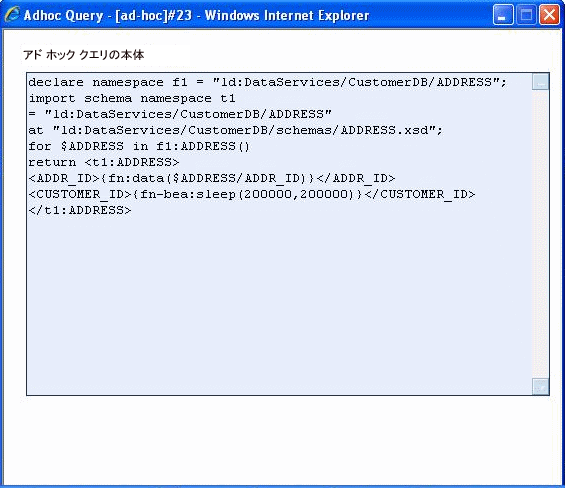
Task: Click the 'import schema namespace t1' line
Action: click(x=132, y=98)
